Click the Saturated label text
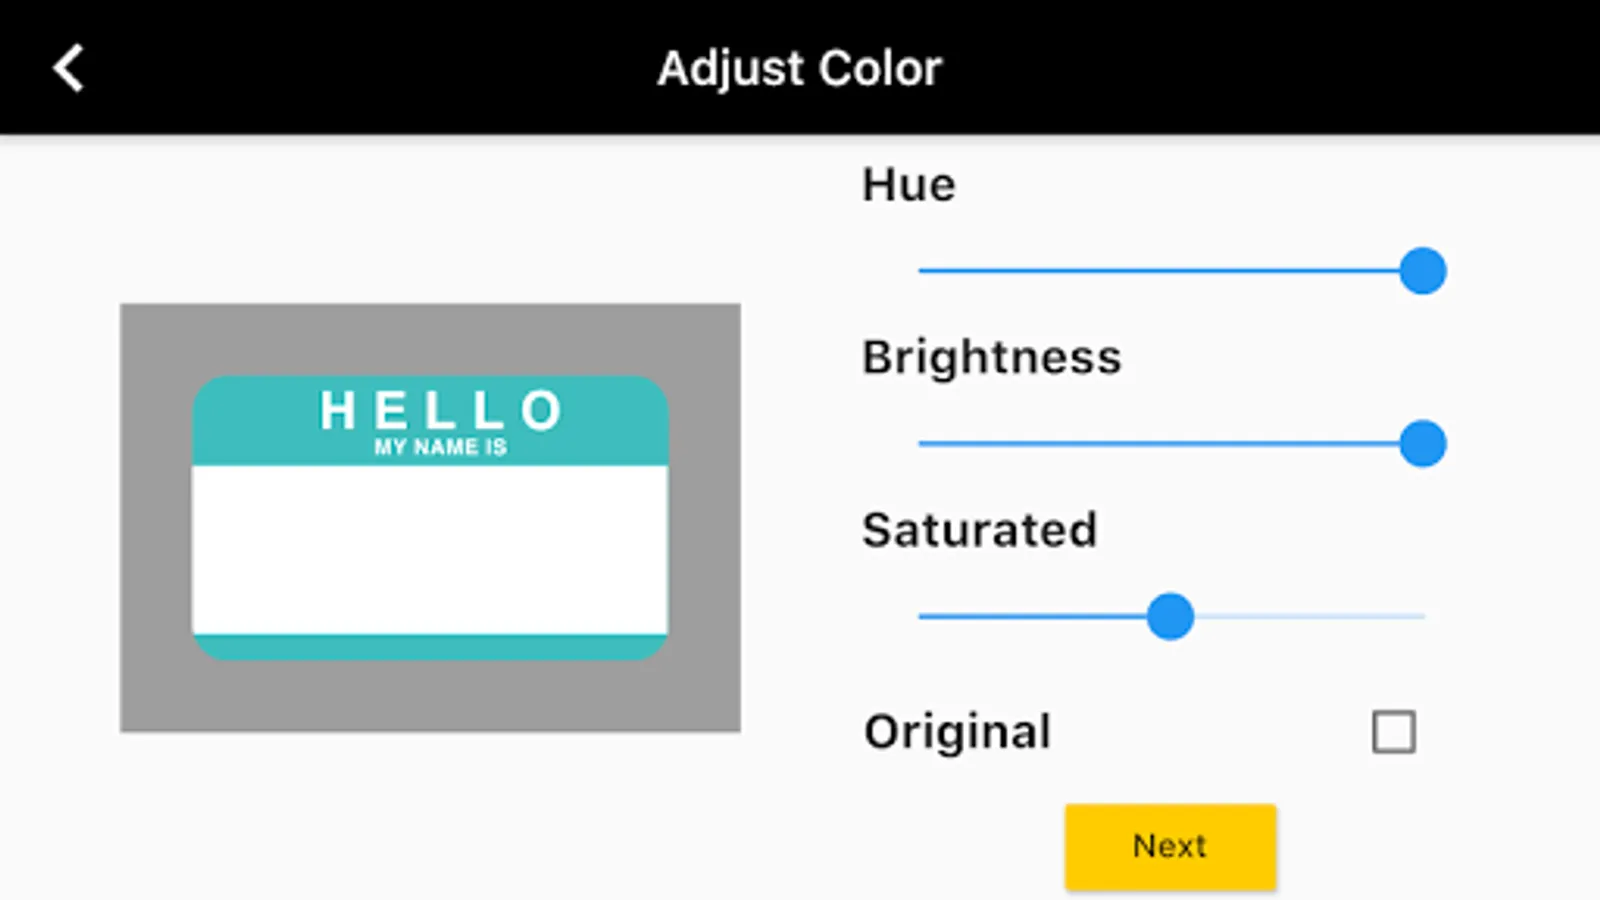The height and width of the screenshot is (900, 1600). point(979,530)
